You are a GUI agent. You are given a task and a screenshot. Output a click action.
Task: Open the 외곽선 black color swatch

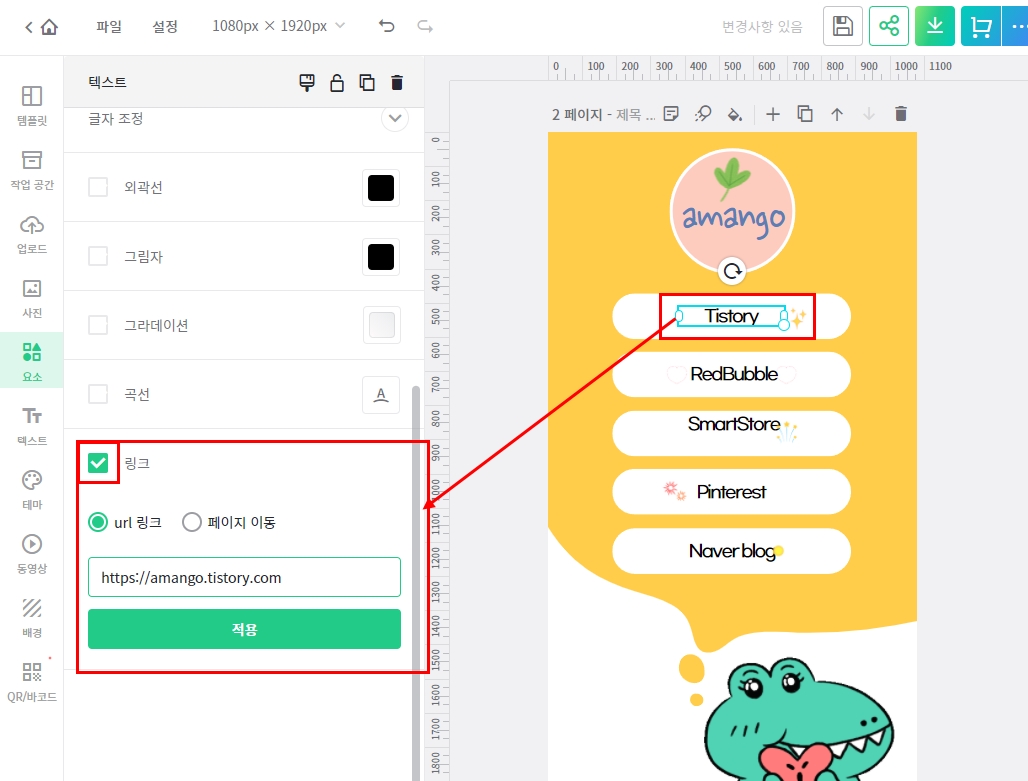381,188
